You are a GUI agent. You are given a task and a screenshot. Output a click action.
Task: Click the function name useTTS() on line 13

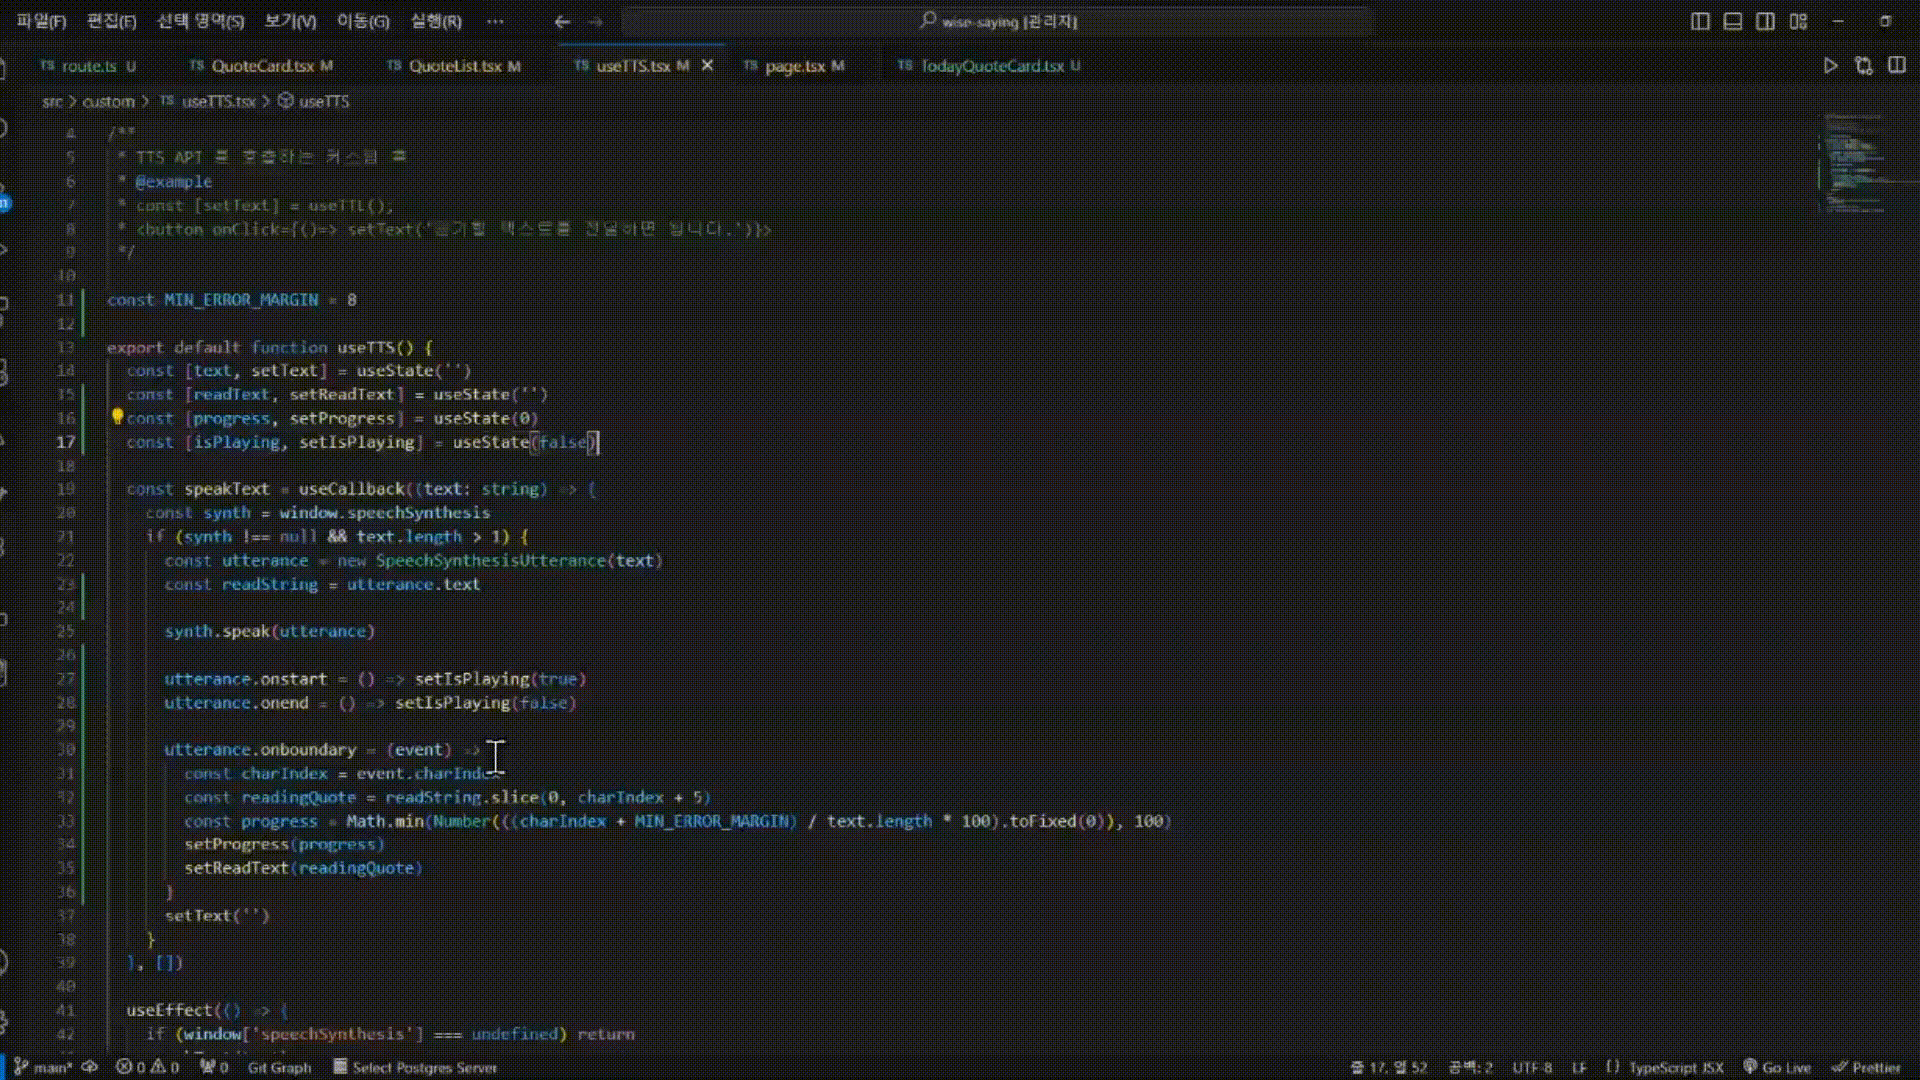point(375,347)
